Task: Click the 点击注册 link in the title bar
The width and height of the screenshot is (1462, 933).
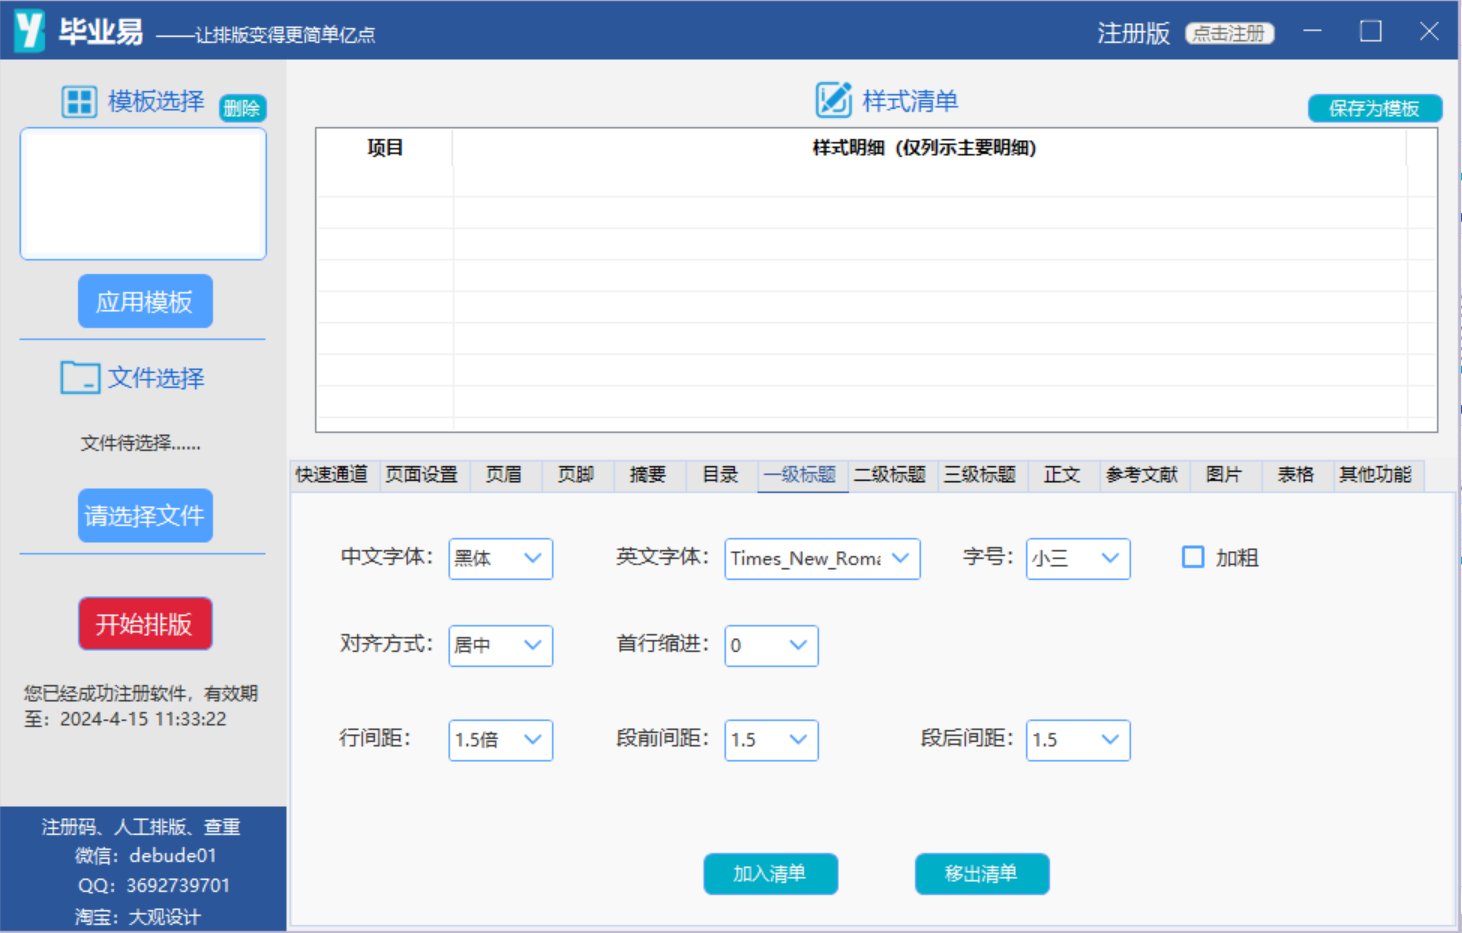Action: pos(1229,33)
